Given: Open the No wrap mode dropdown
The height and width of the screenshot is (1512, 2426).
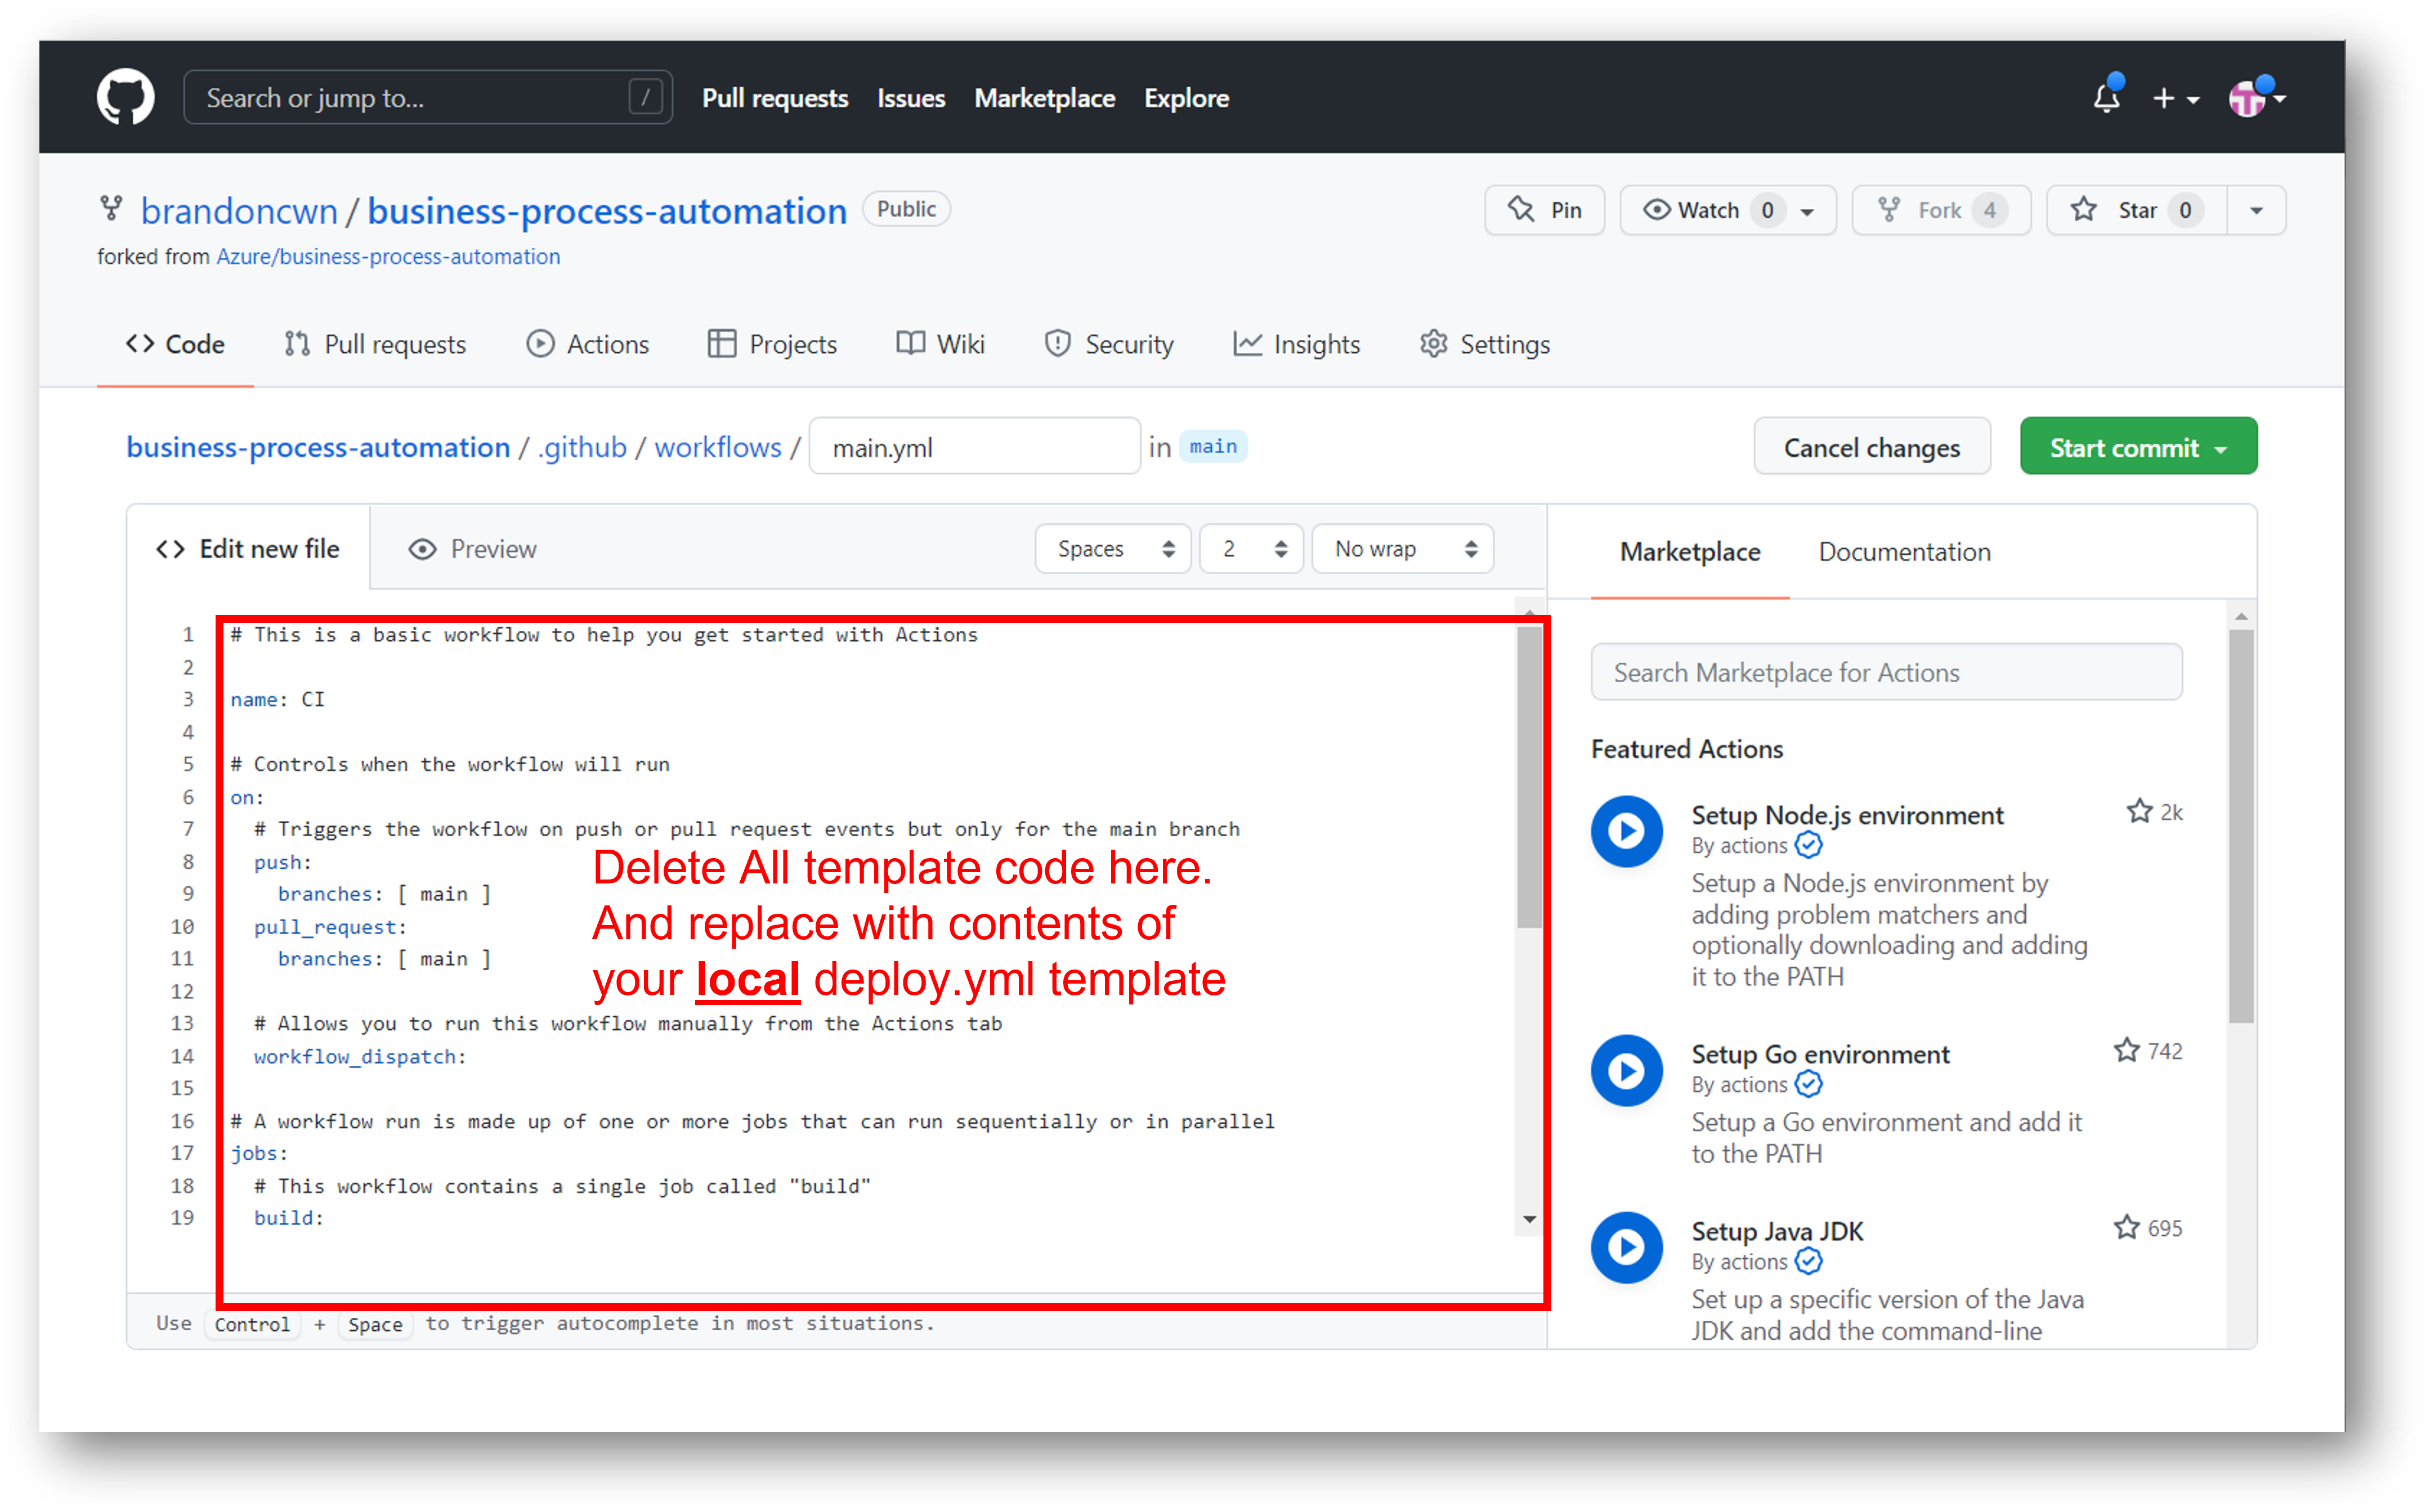Looking at the screenshot, I should pyautogui.click(x=1402, y=549).
